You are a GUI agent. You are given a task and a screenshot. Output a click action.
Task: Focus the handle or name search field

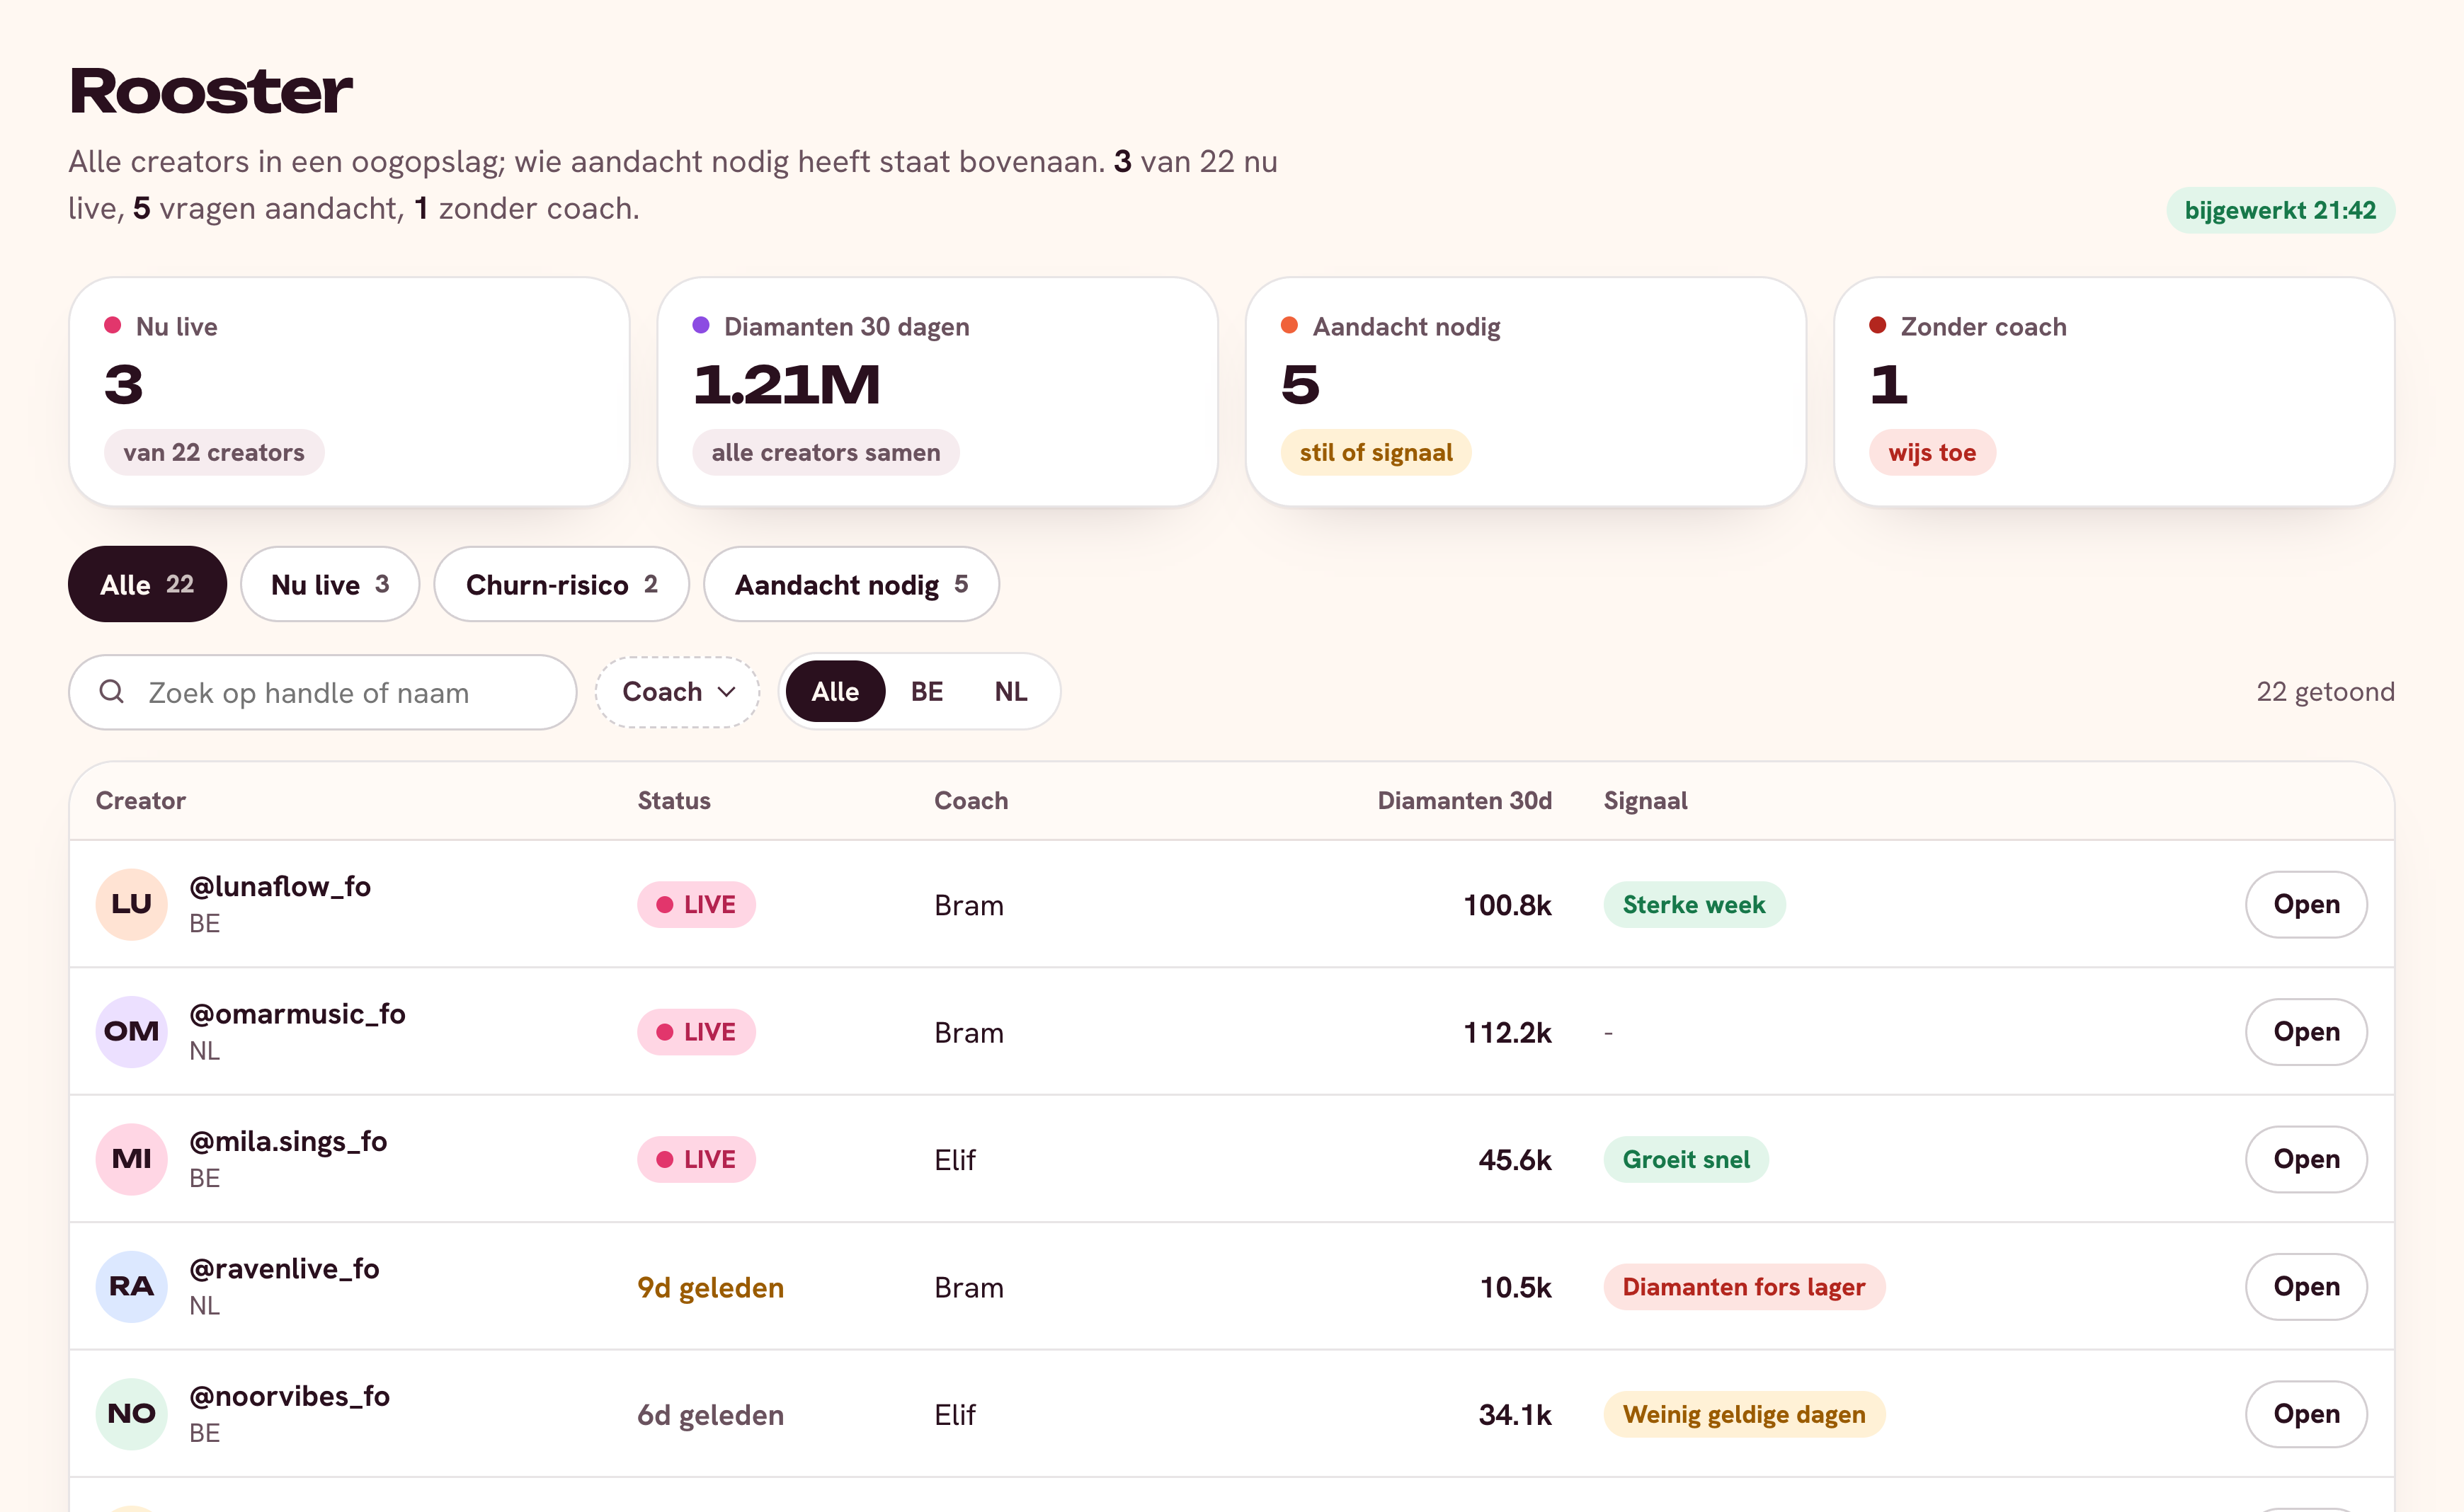322,692
